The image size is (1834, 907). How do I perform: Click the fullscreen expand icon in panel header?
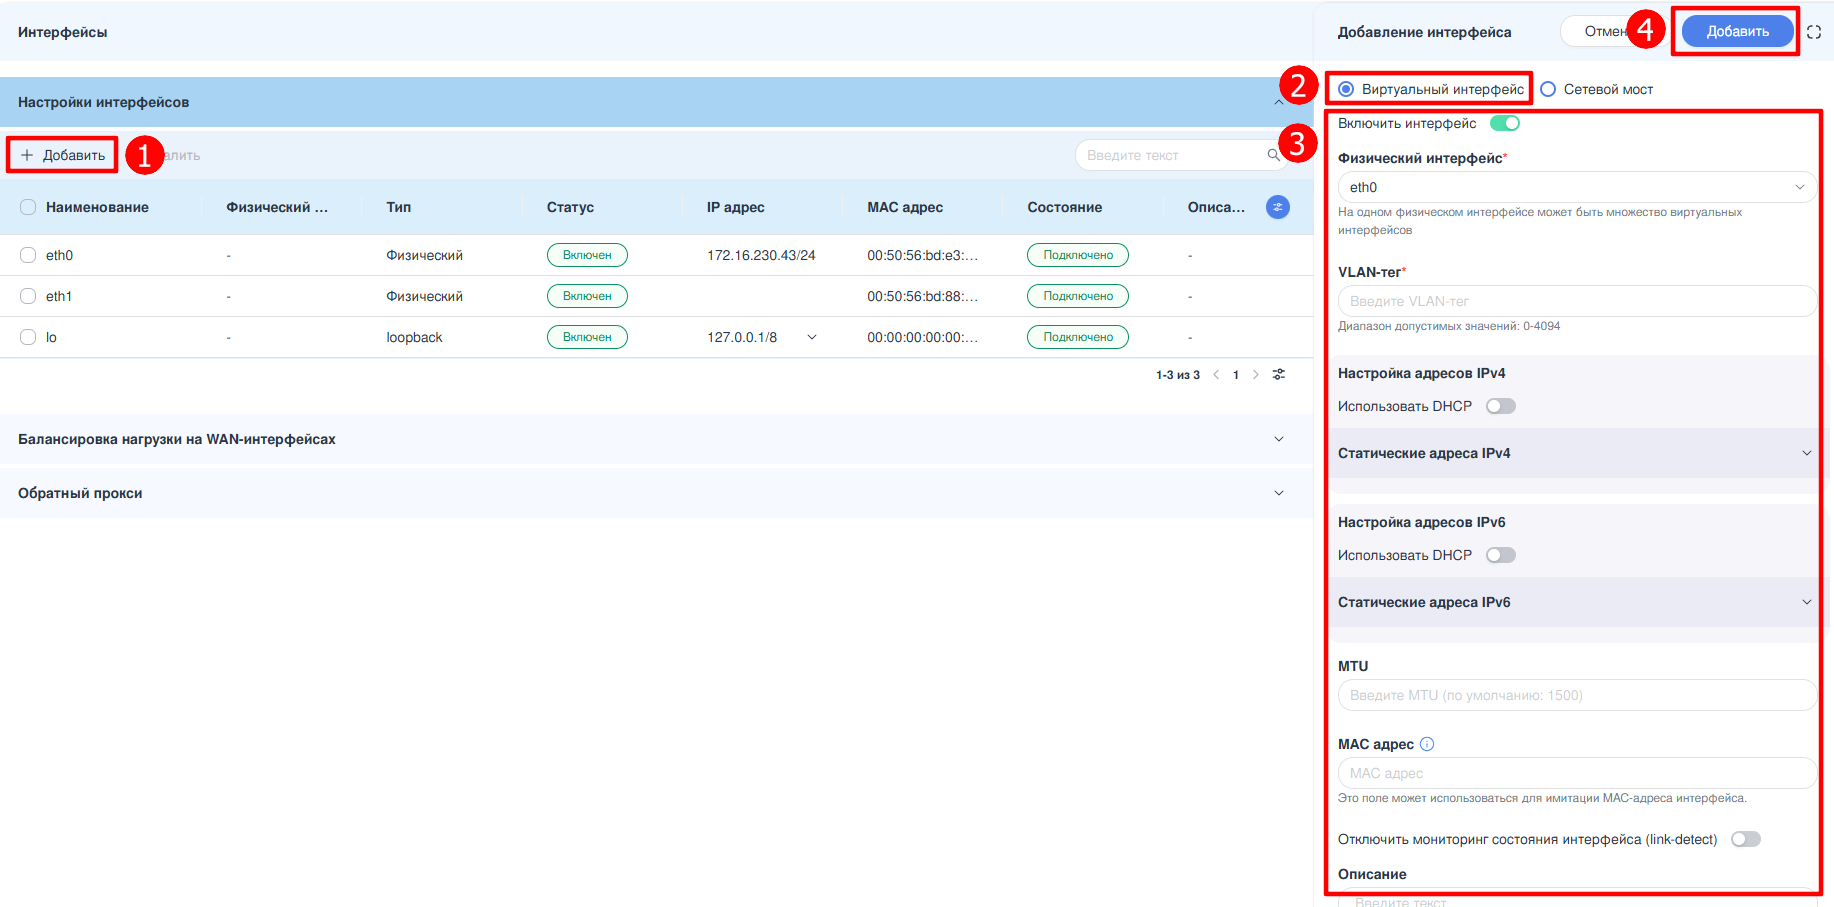(x=1813, y=32)
